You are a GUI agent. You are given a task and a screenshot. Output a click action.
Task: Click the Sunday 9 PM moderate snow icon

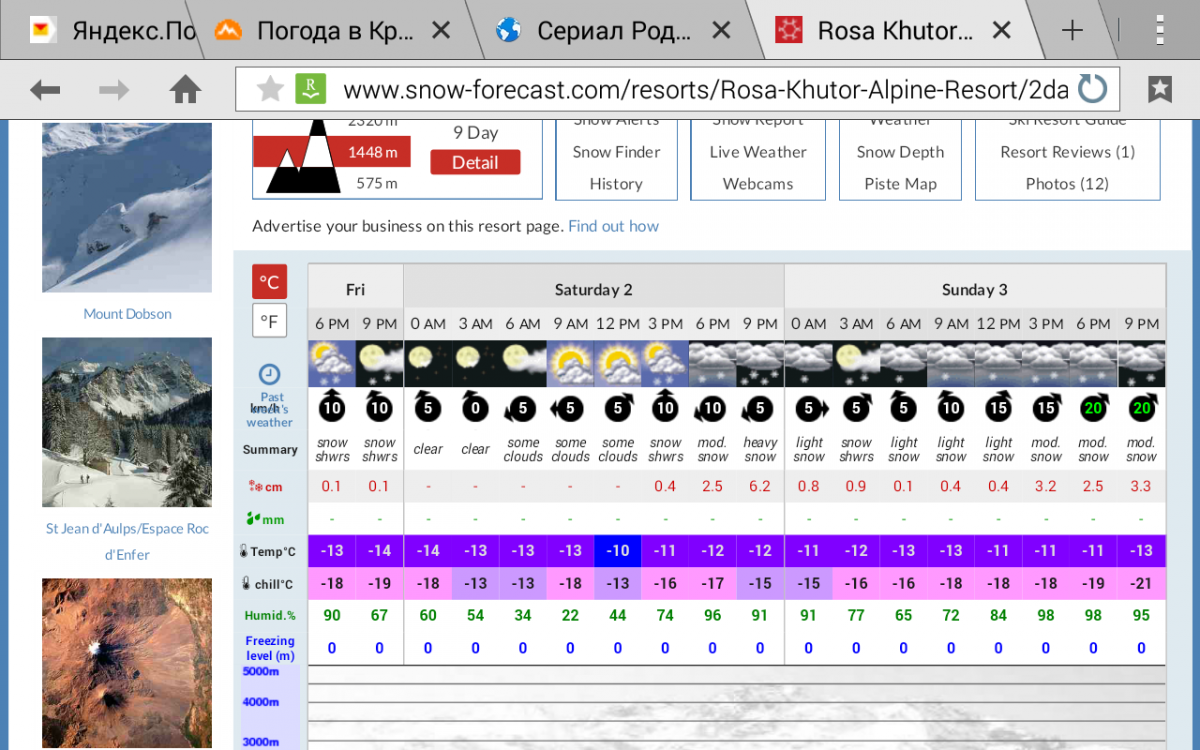[x=1141, y=364]
